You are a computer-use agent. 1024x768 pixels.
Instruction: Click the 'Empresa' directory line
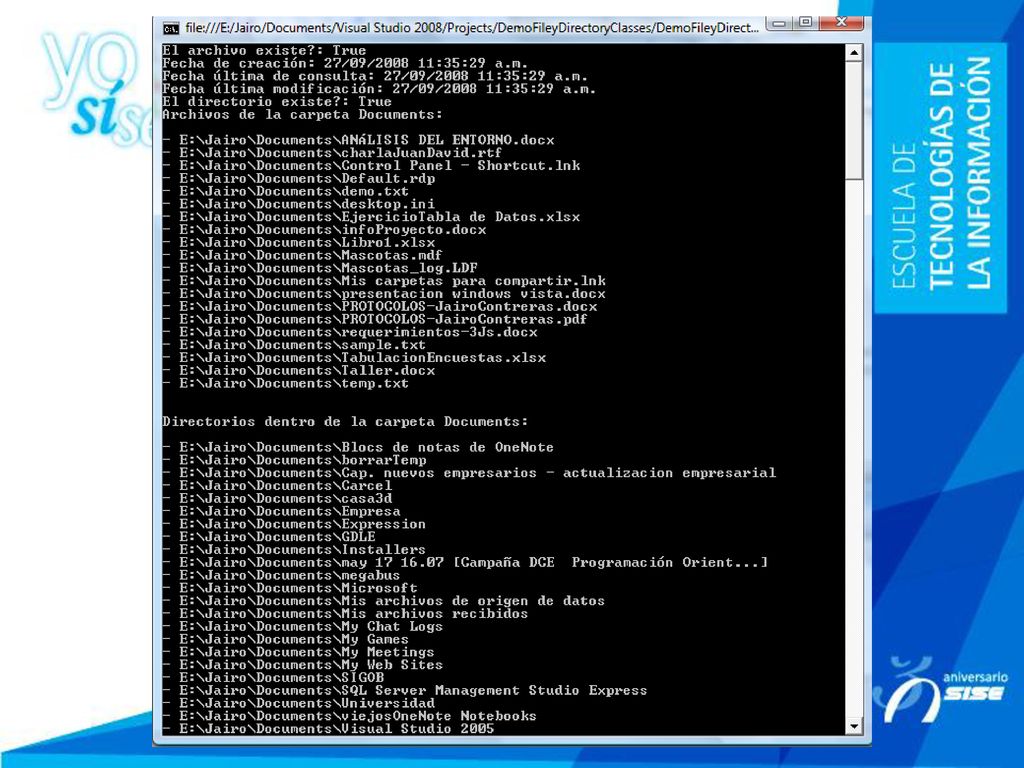282,511
